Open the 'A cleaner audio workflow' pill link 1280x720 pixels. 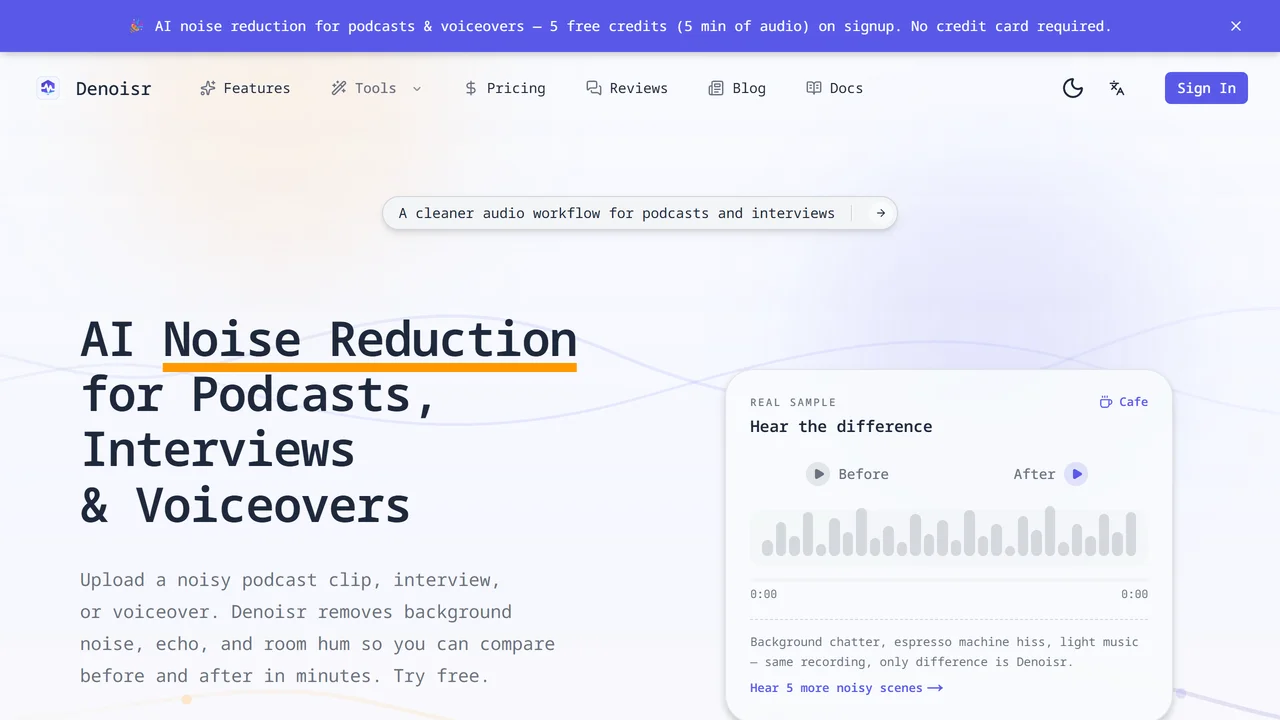click(x=640, y=213)
